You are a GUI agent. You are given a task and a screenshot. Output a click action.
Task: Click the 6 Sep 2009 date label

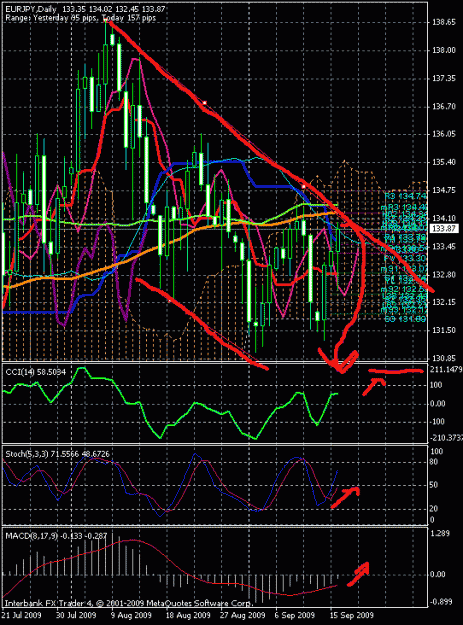point(295,615)
